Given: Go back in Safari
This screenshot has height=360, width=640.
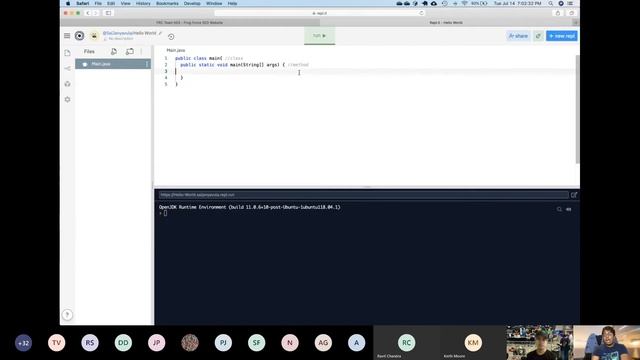Looking at the screenshot, I should click(87, 13).
